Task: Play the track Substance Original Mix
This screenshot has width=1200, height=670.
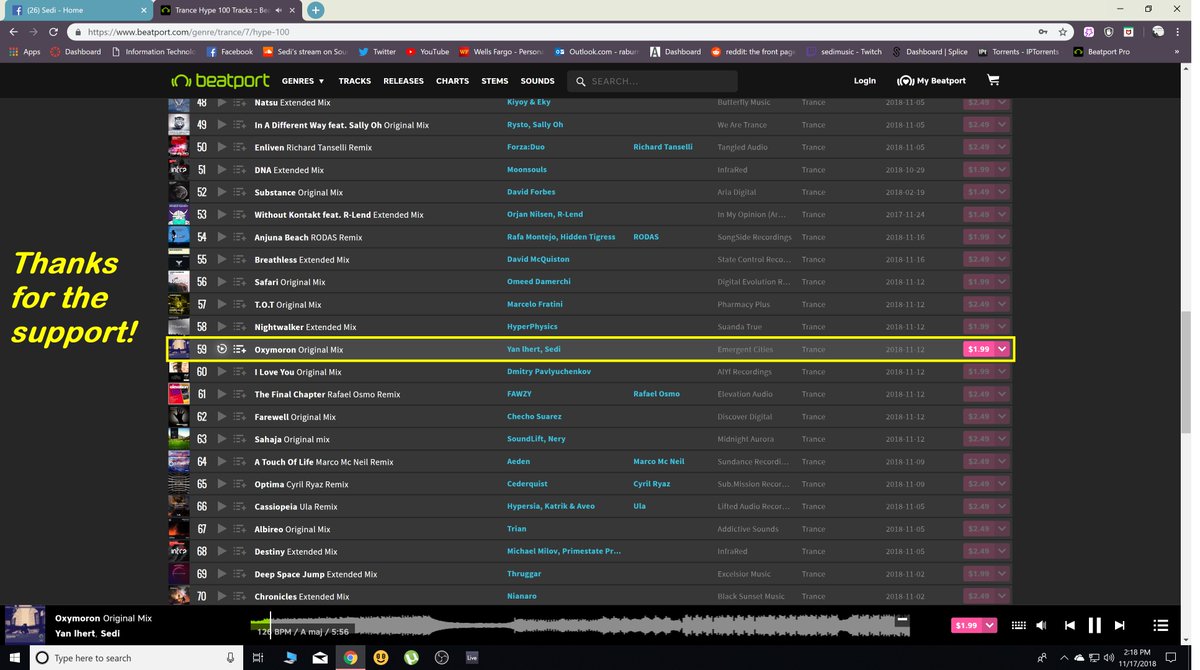Action: click(222, 192)
